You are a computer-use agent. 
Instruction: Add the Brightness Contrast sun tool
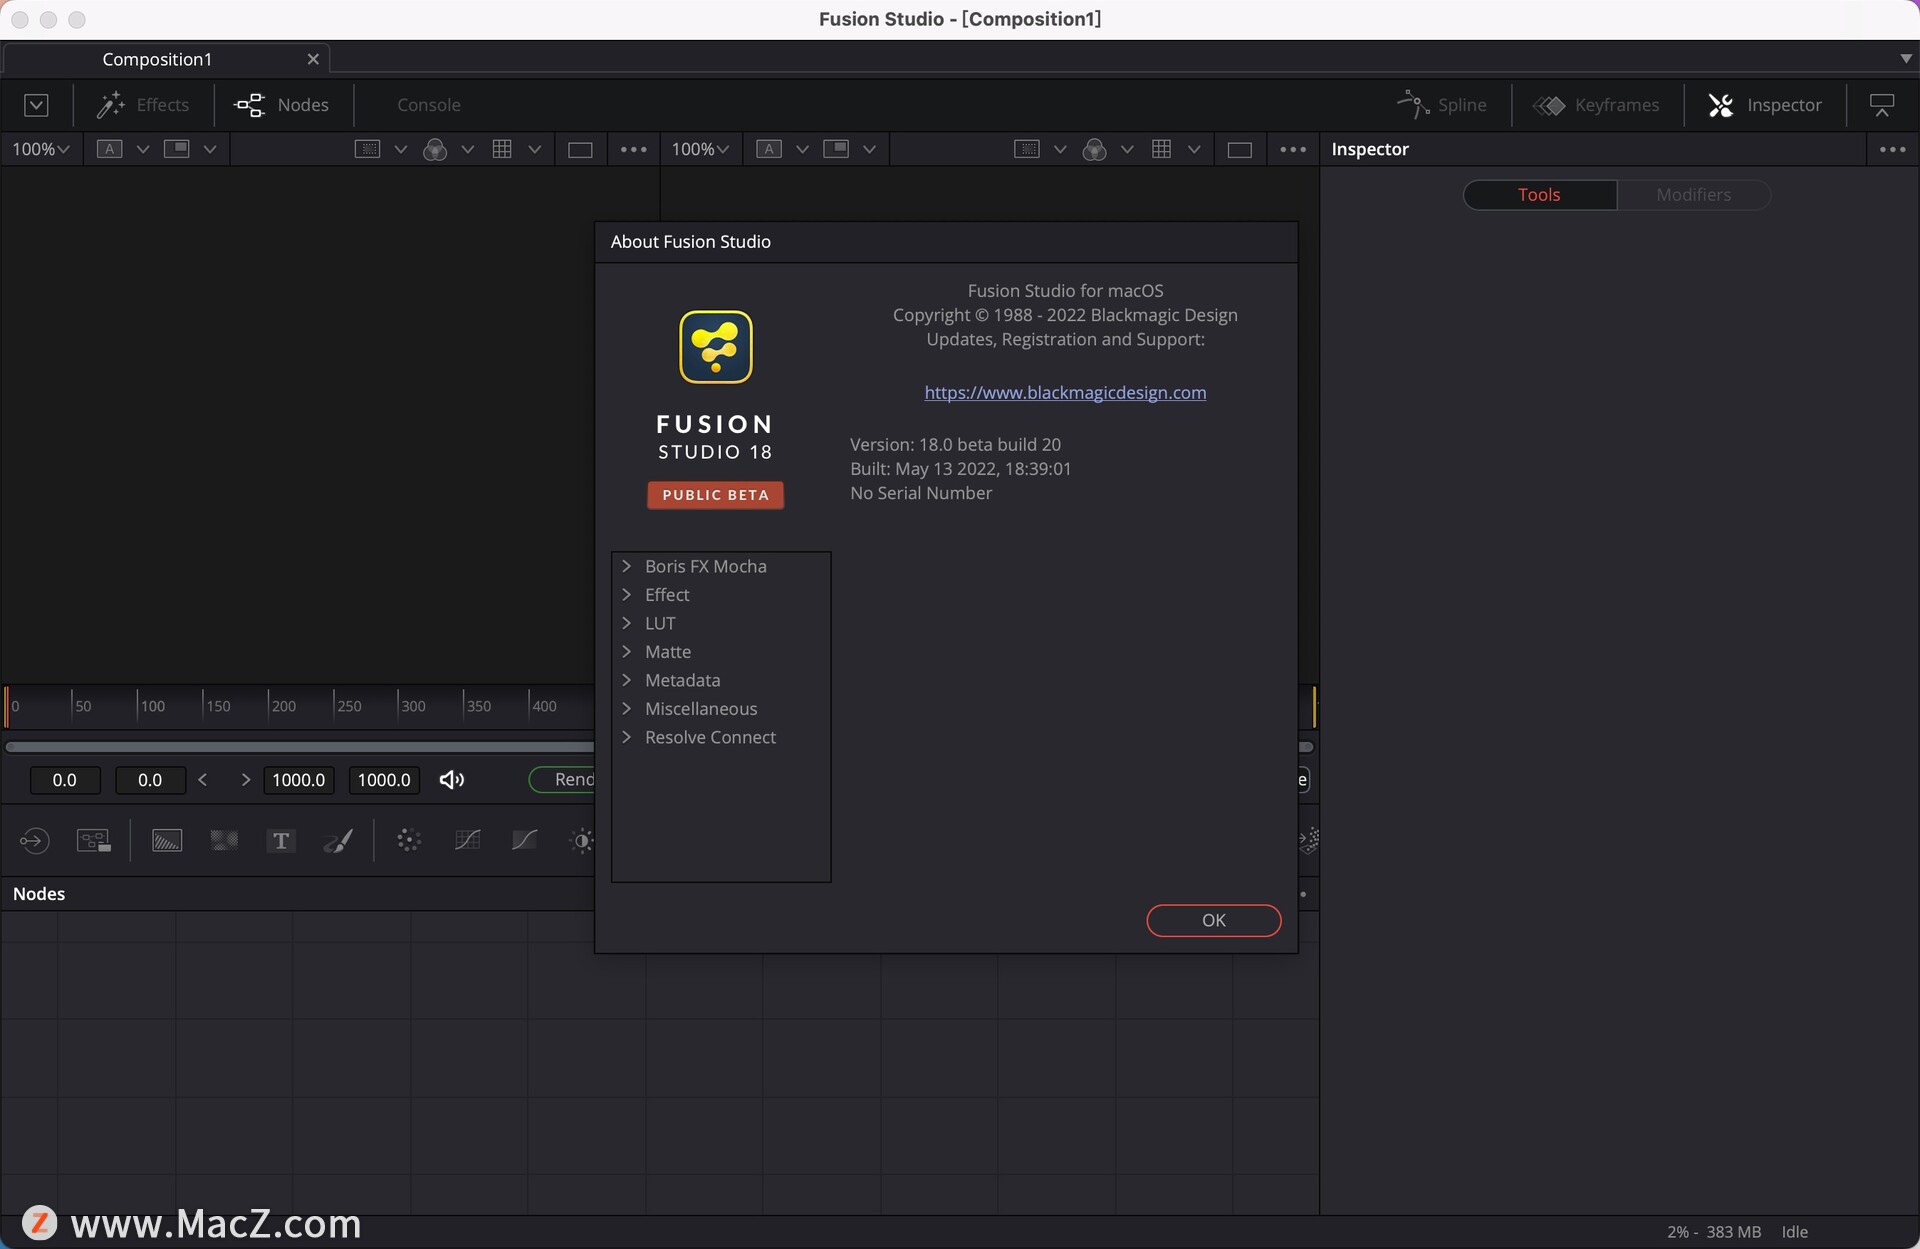[x=580, y=840]
